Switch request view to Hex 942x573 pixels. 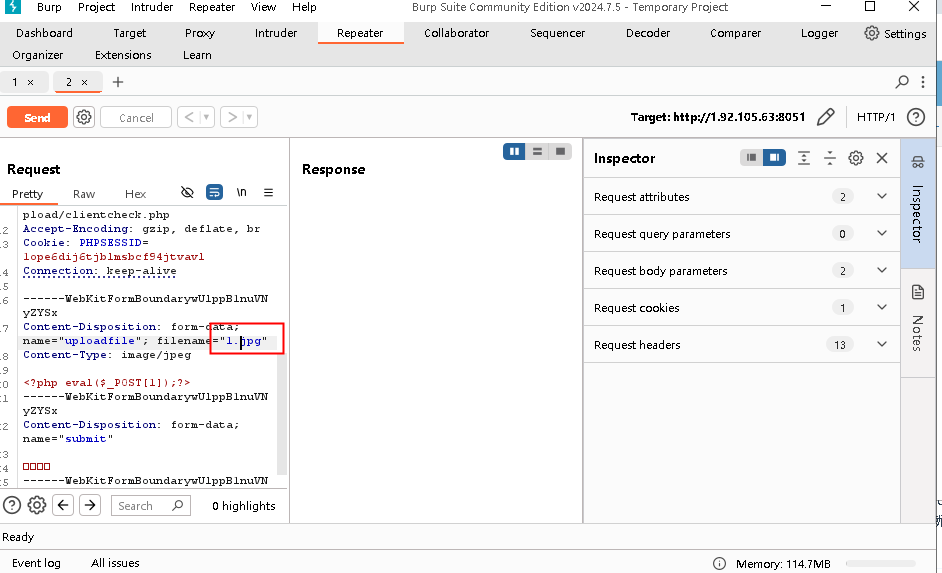click(135, 193)
